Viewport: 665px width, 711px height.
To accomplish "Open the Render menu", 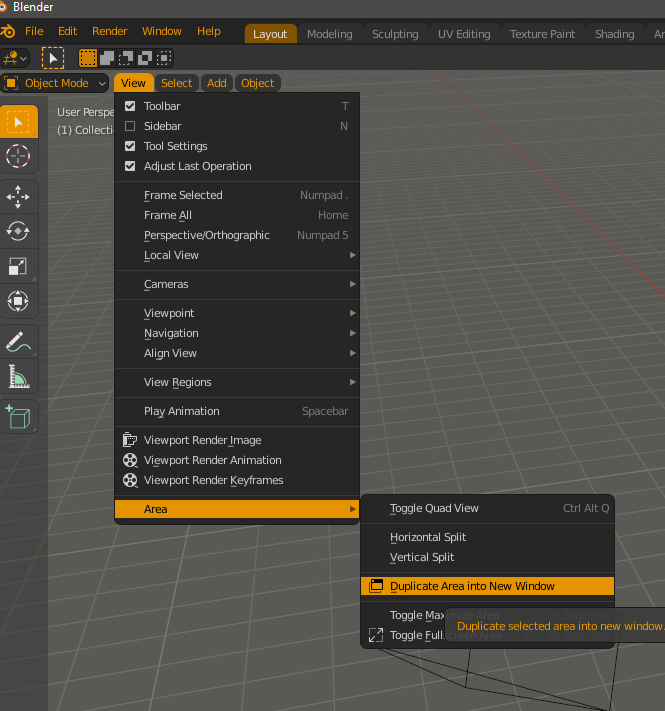I will [110, 31].
